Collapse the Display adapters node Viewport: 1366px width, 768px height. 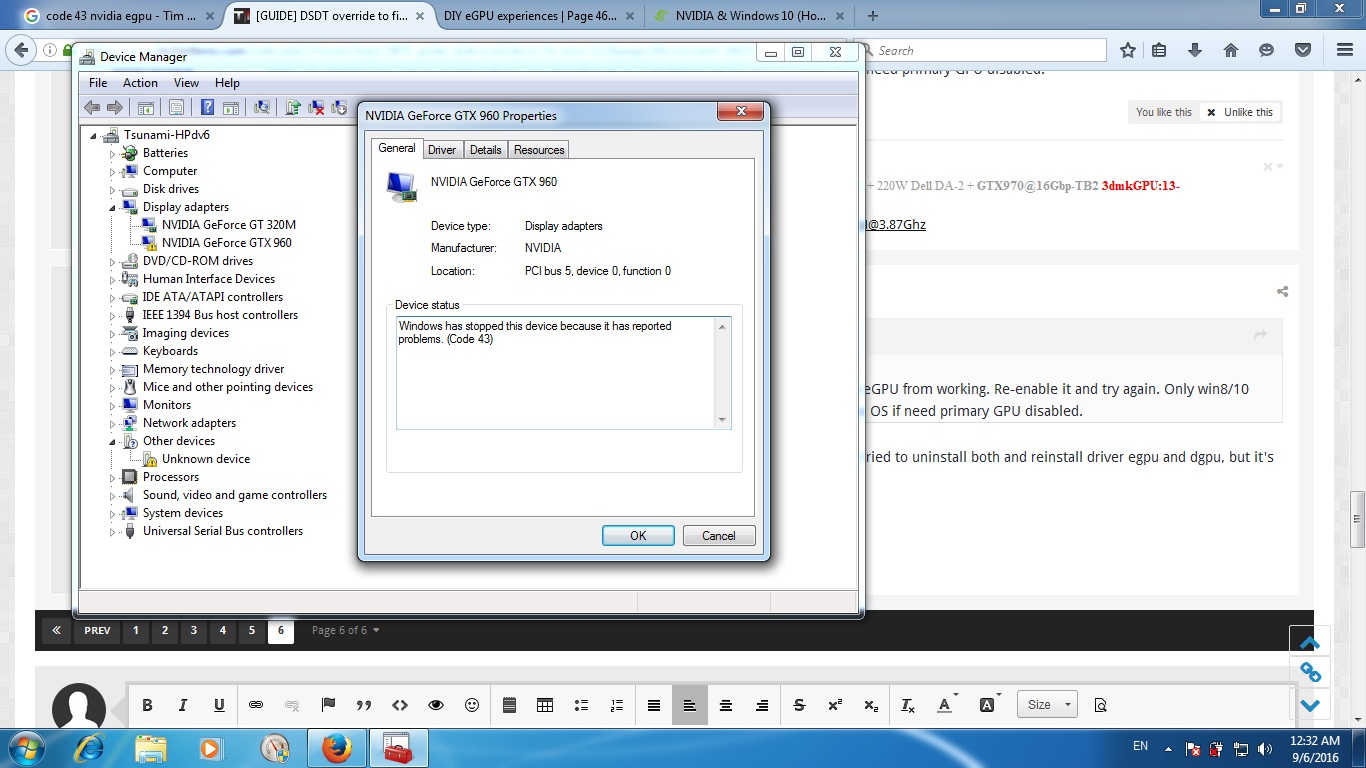coord(113,207)
